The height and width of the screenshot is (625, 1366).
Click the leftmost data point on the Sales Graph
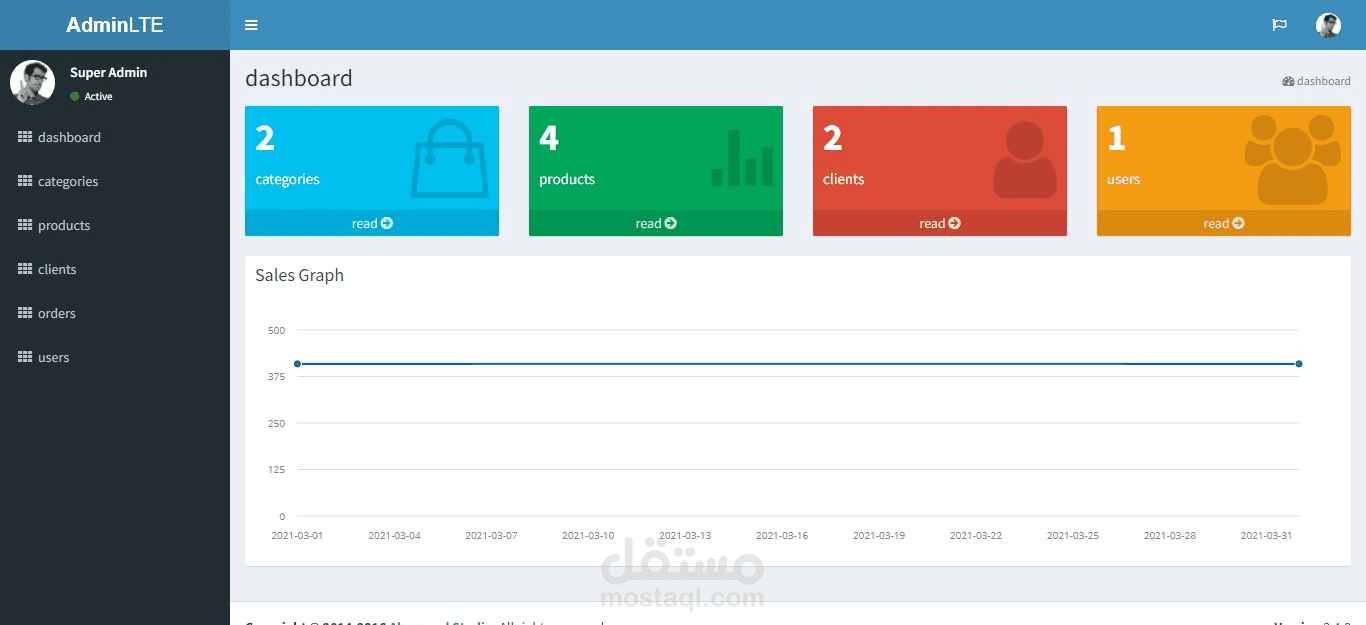tap(297, 363)
